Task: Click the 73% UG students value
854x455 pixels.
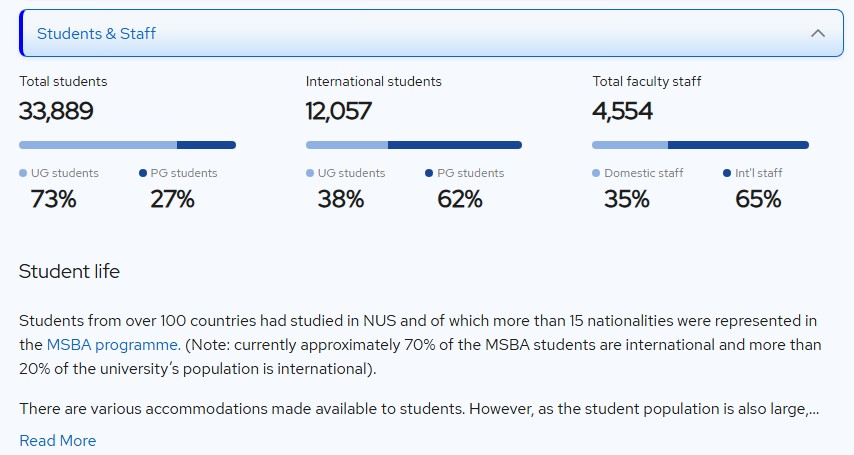Action: click(x=53, y=199)
